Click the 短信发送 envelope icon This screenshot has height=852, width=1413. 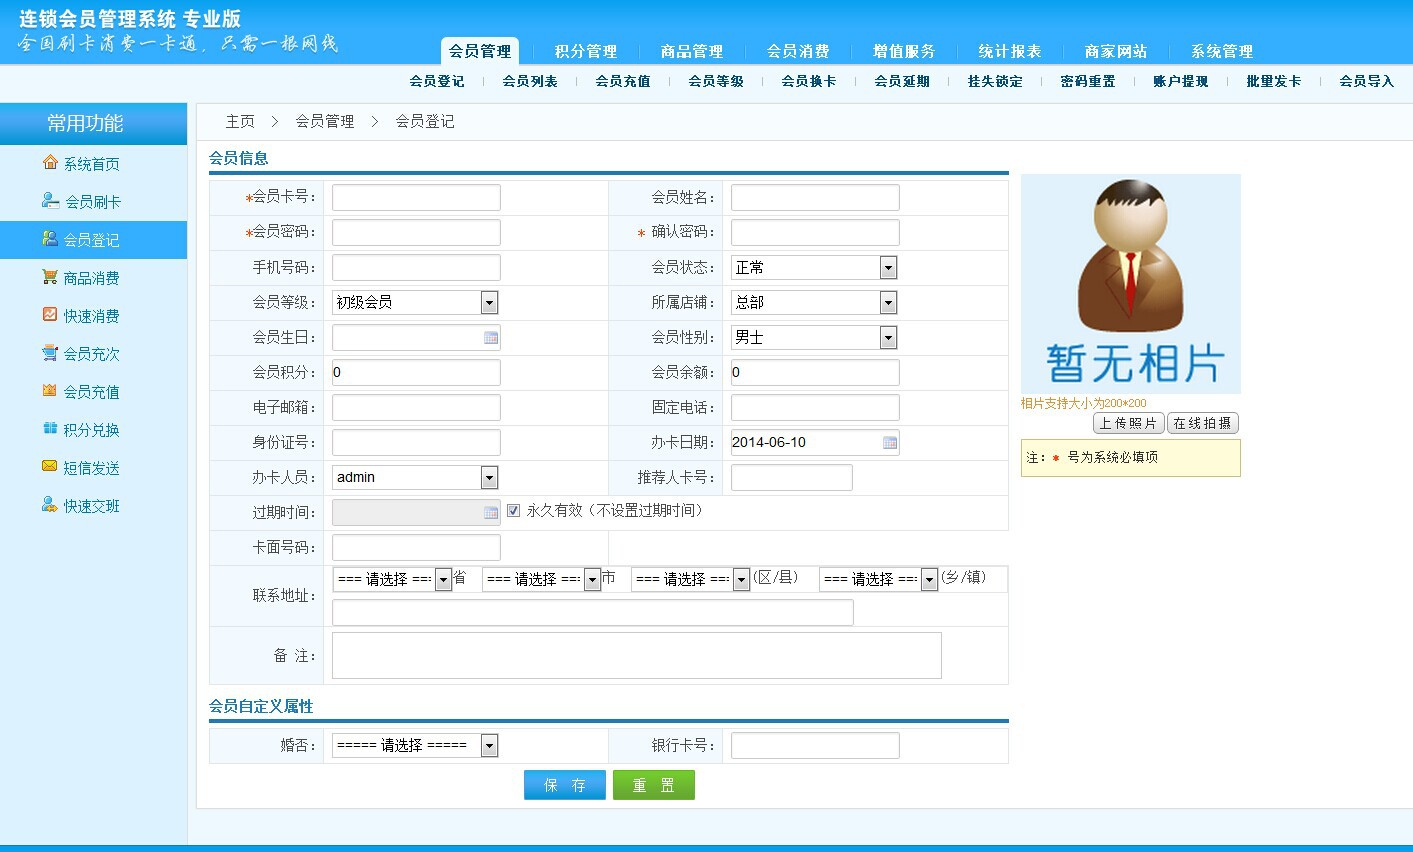pos(50,466)
